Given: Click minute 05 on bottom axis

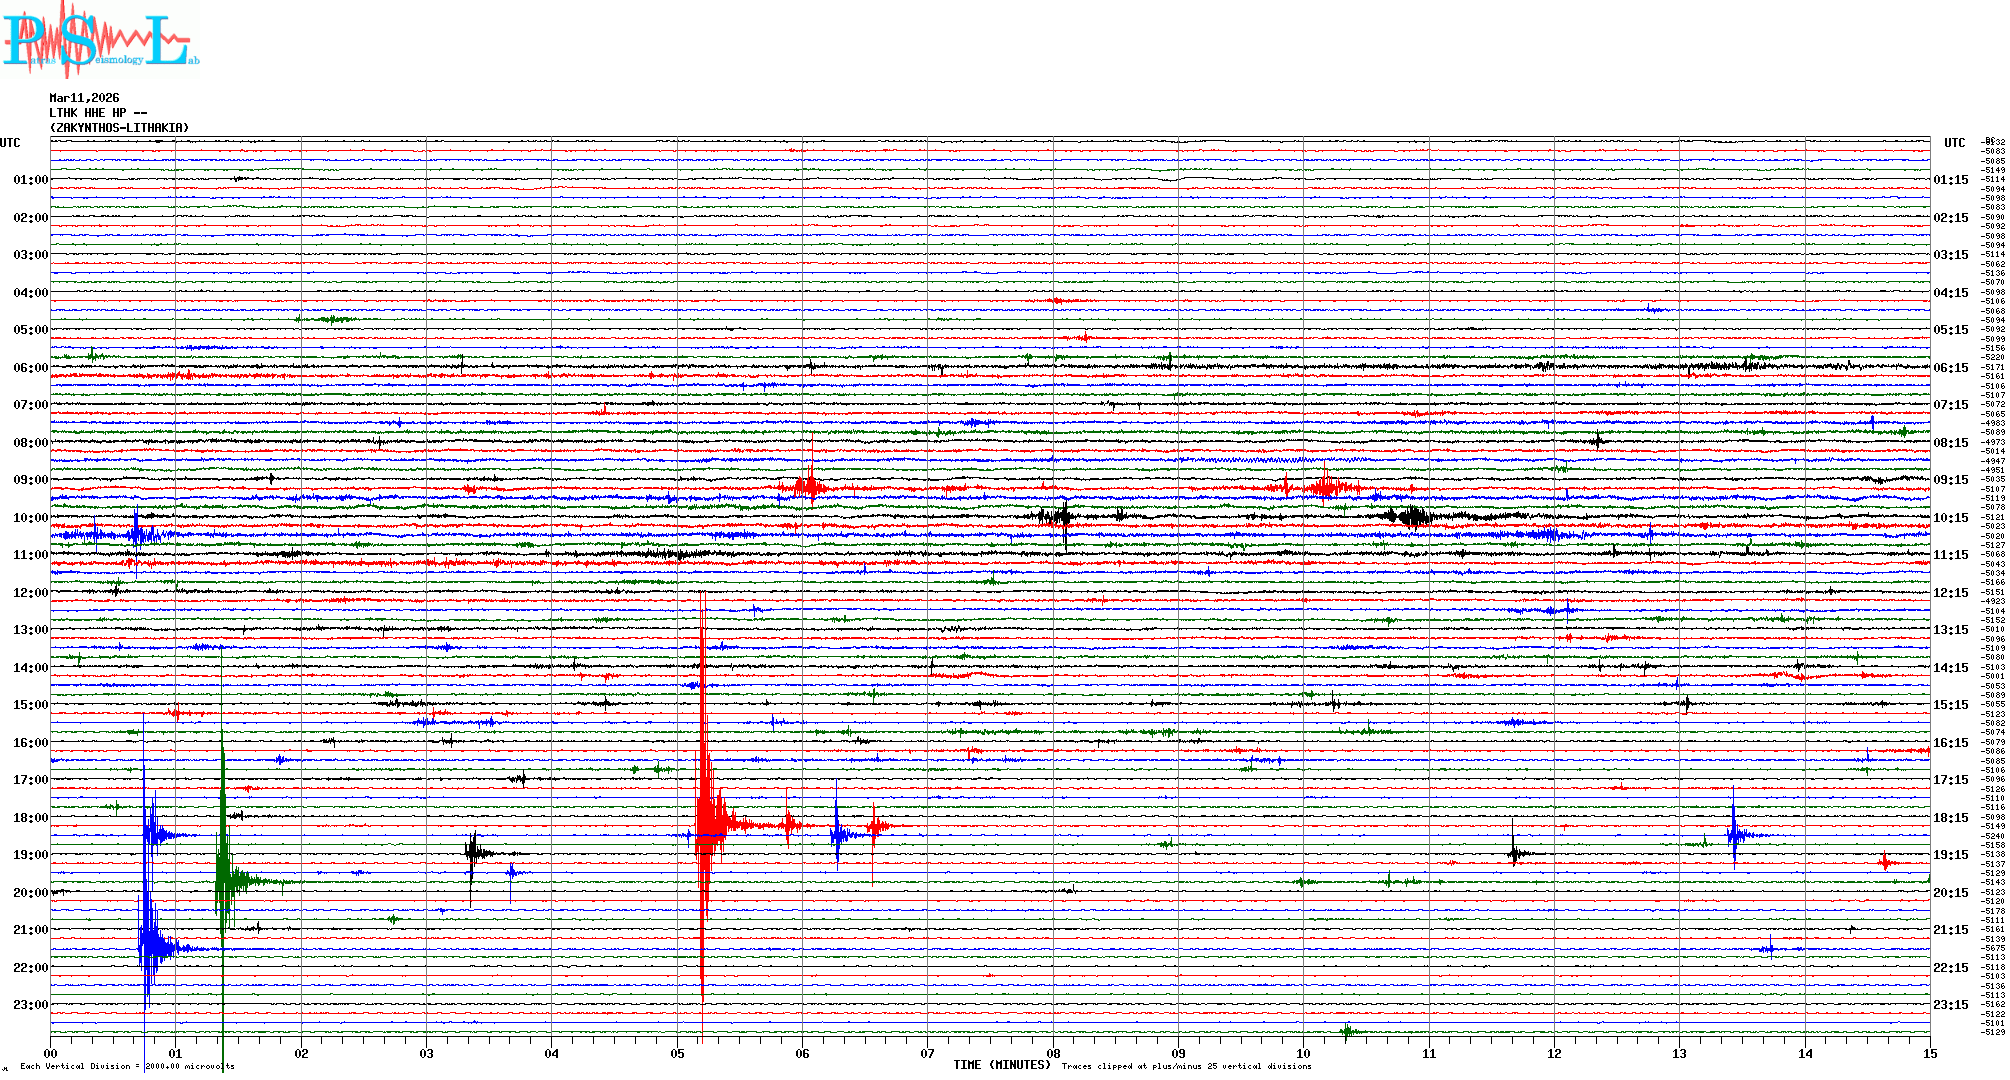Looking at the screenshot, I should [677, 1053].
